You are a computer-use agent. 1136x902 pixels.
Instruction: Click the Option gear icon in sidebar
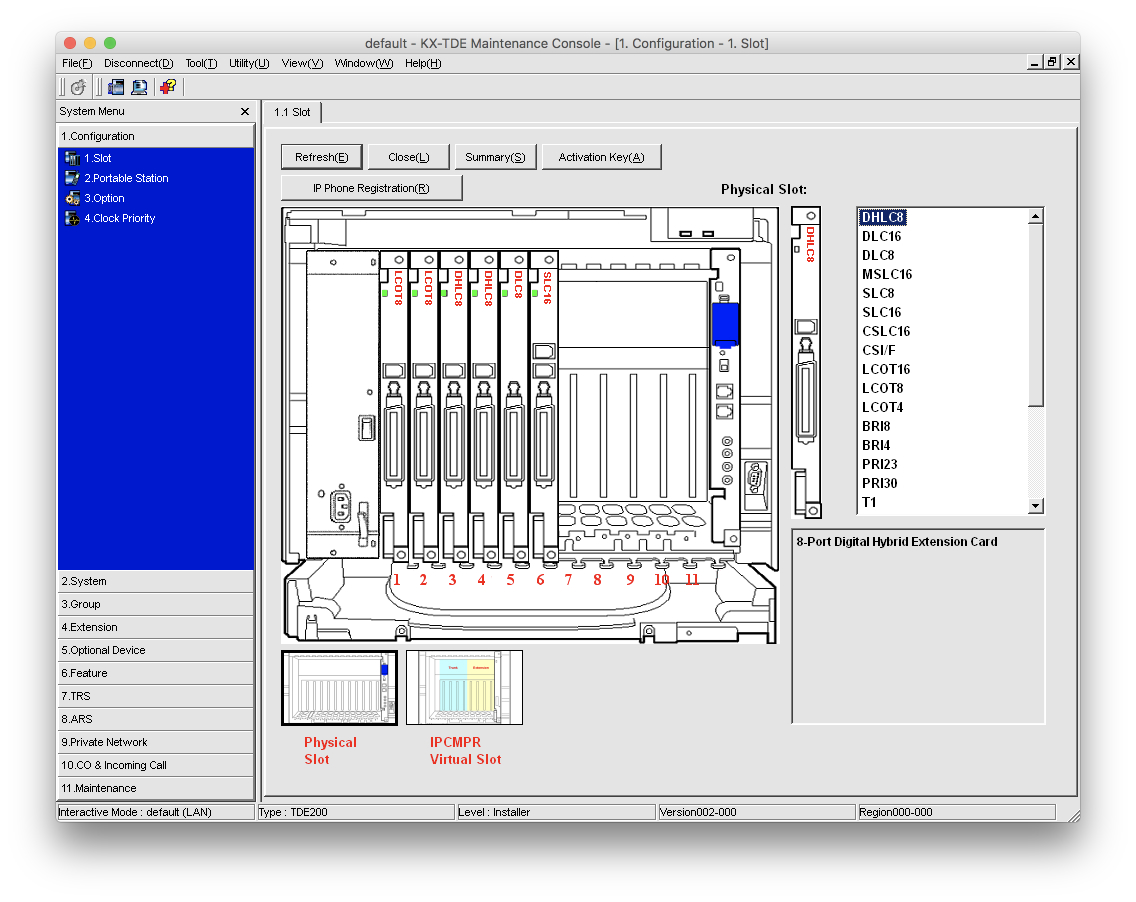72,198
